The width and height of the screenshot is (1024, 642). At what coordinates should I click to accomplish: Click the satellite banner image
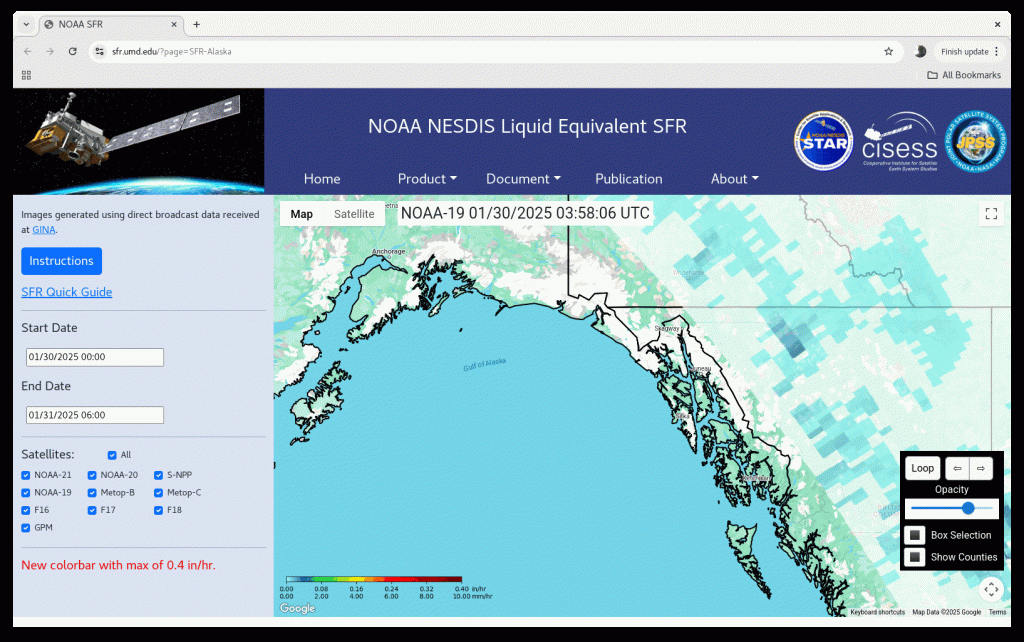pos(138,142)
